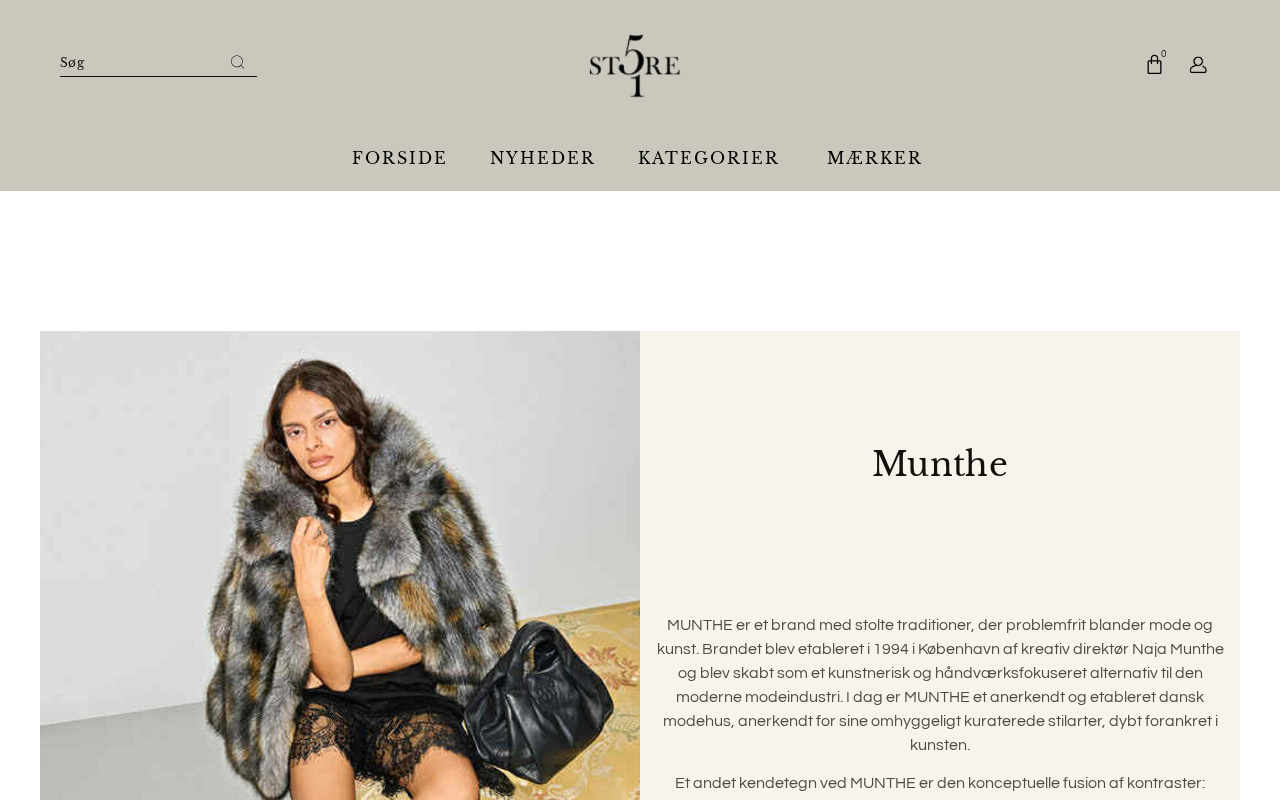Expand the MÆRKER brands menu

(875, 158)
